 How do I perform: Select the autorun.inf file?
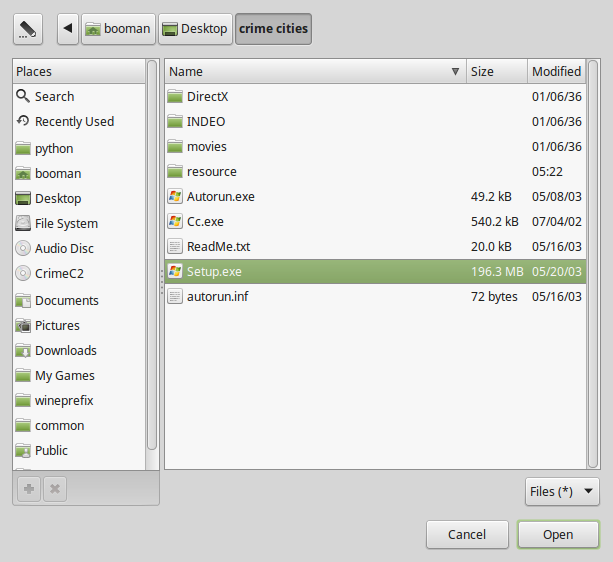point(375,297)
